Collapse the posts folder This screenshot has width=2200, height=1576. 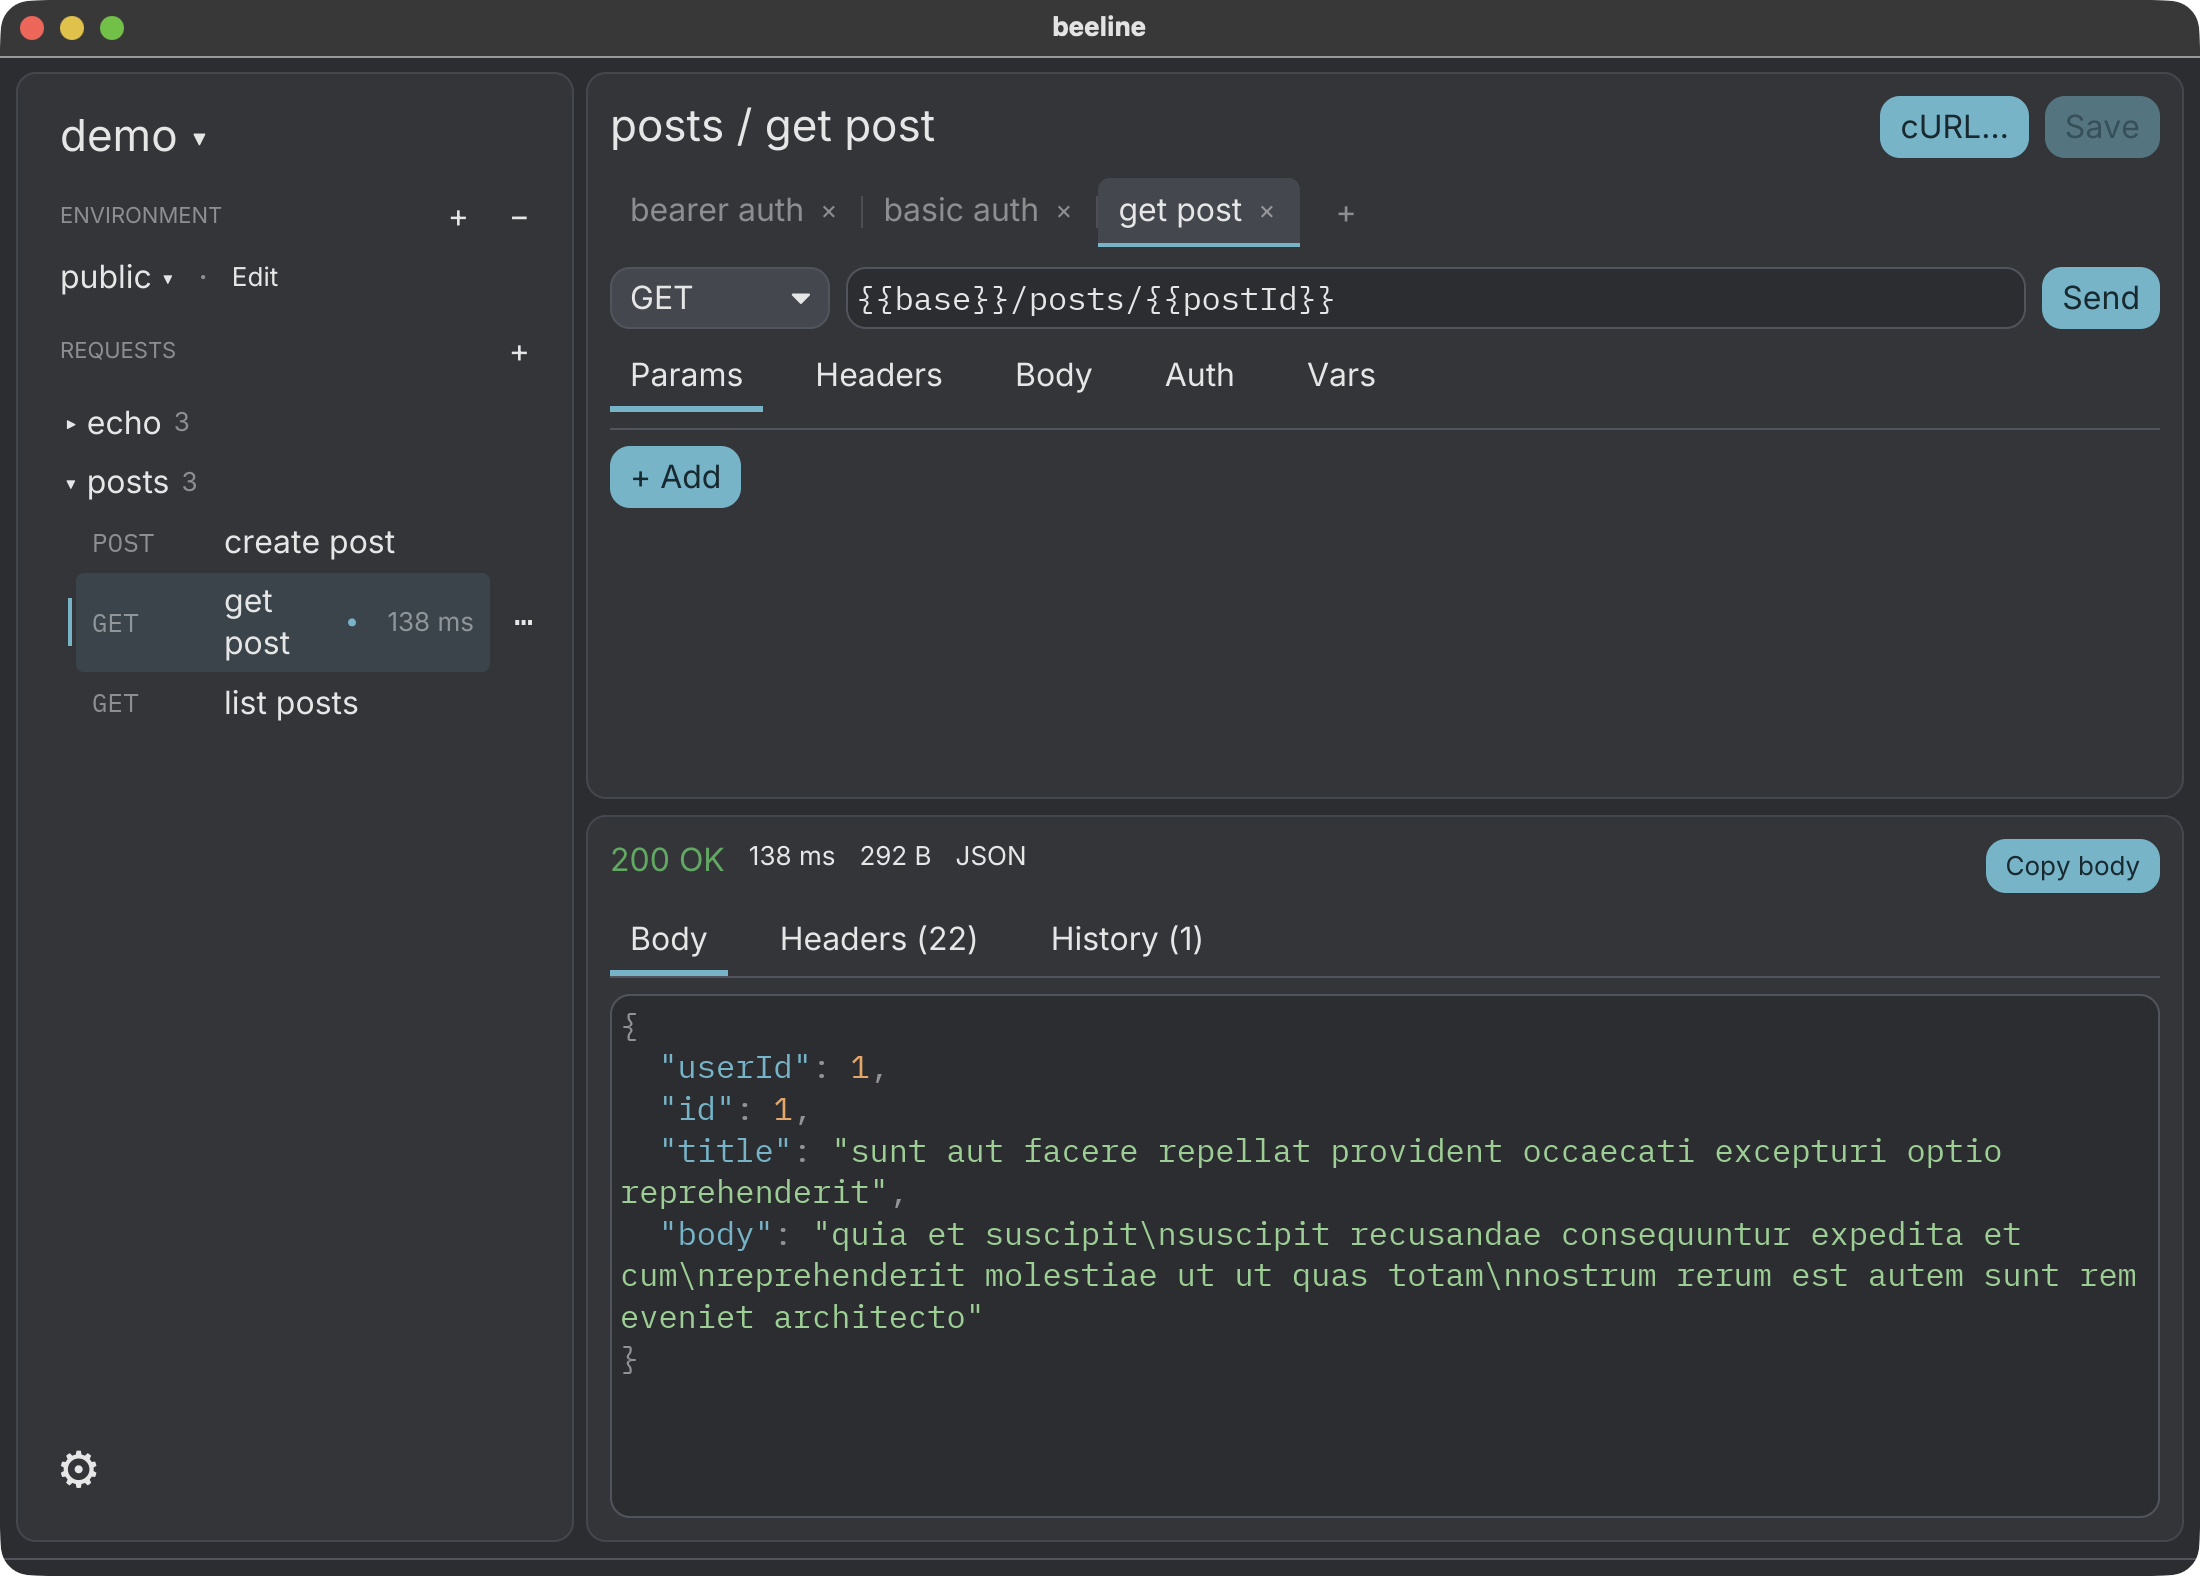(x=129, y=483)
